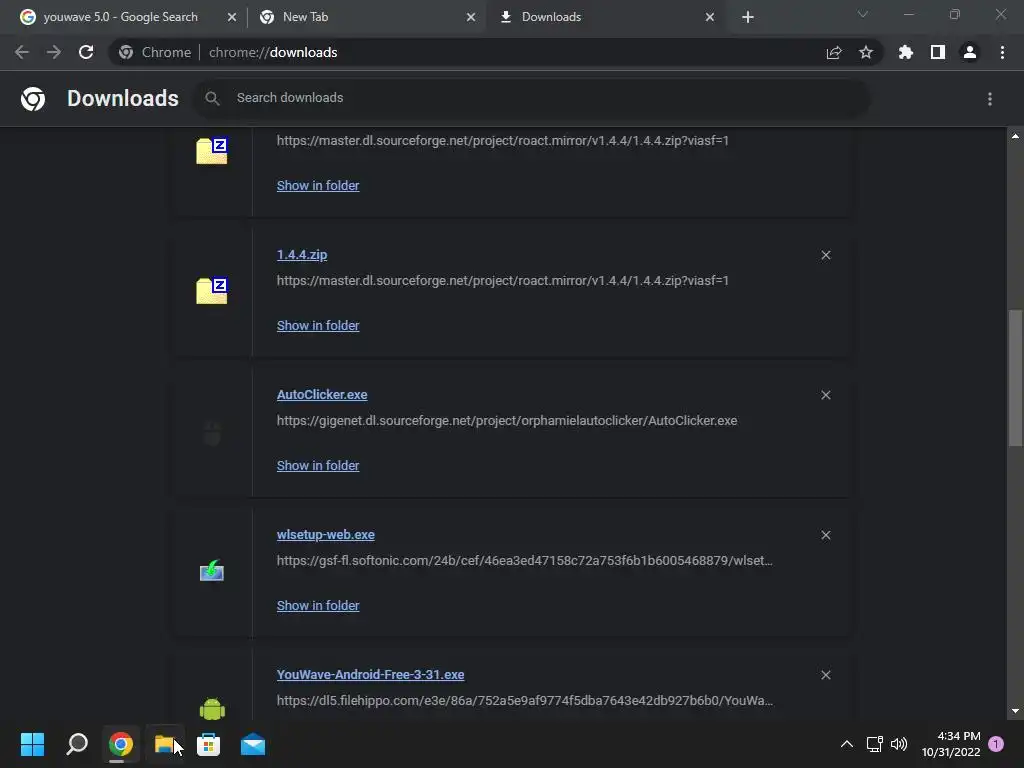The width and height of the screenshot is (1024, 768).
Task: Share this page via address bar icon
Action: coord(834,53)
